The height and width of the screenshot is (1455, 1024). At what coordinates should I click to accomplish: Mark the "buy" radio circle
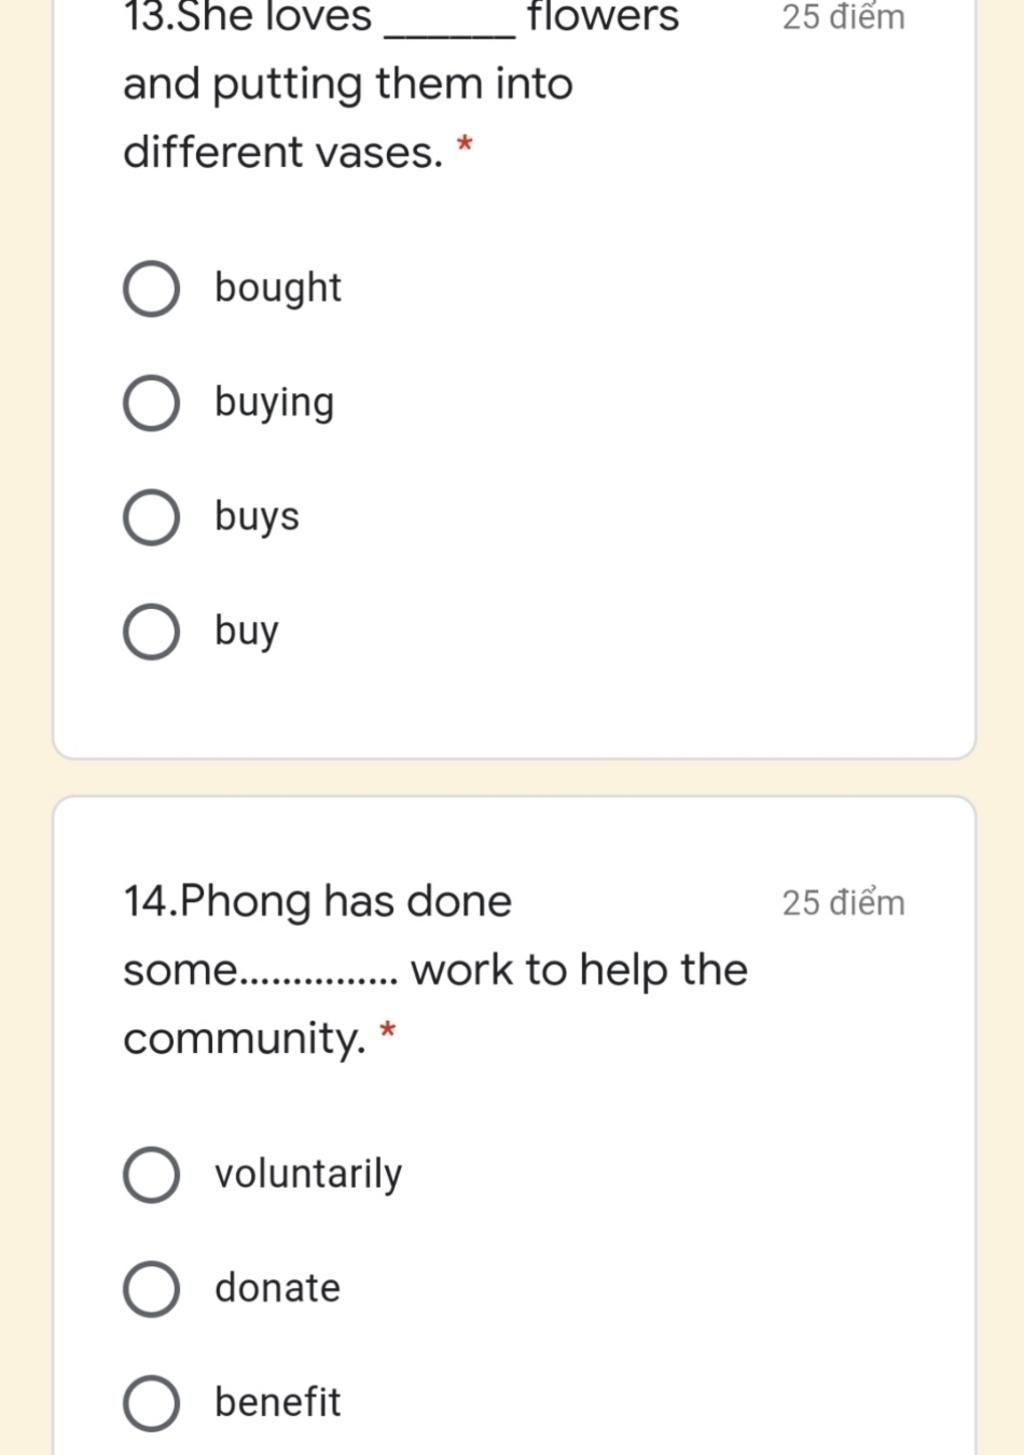152,632
